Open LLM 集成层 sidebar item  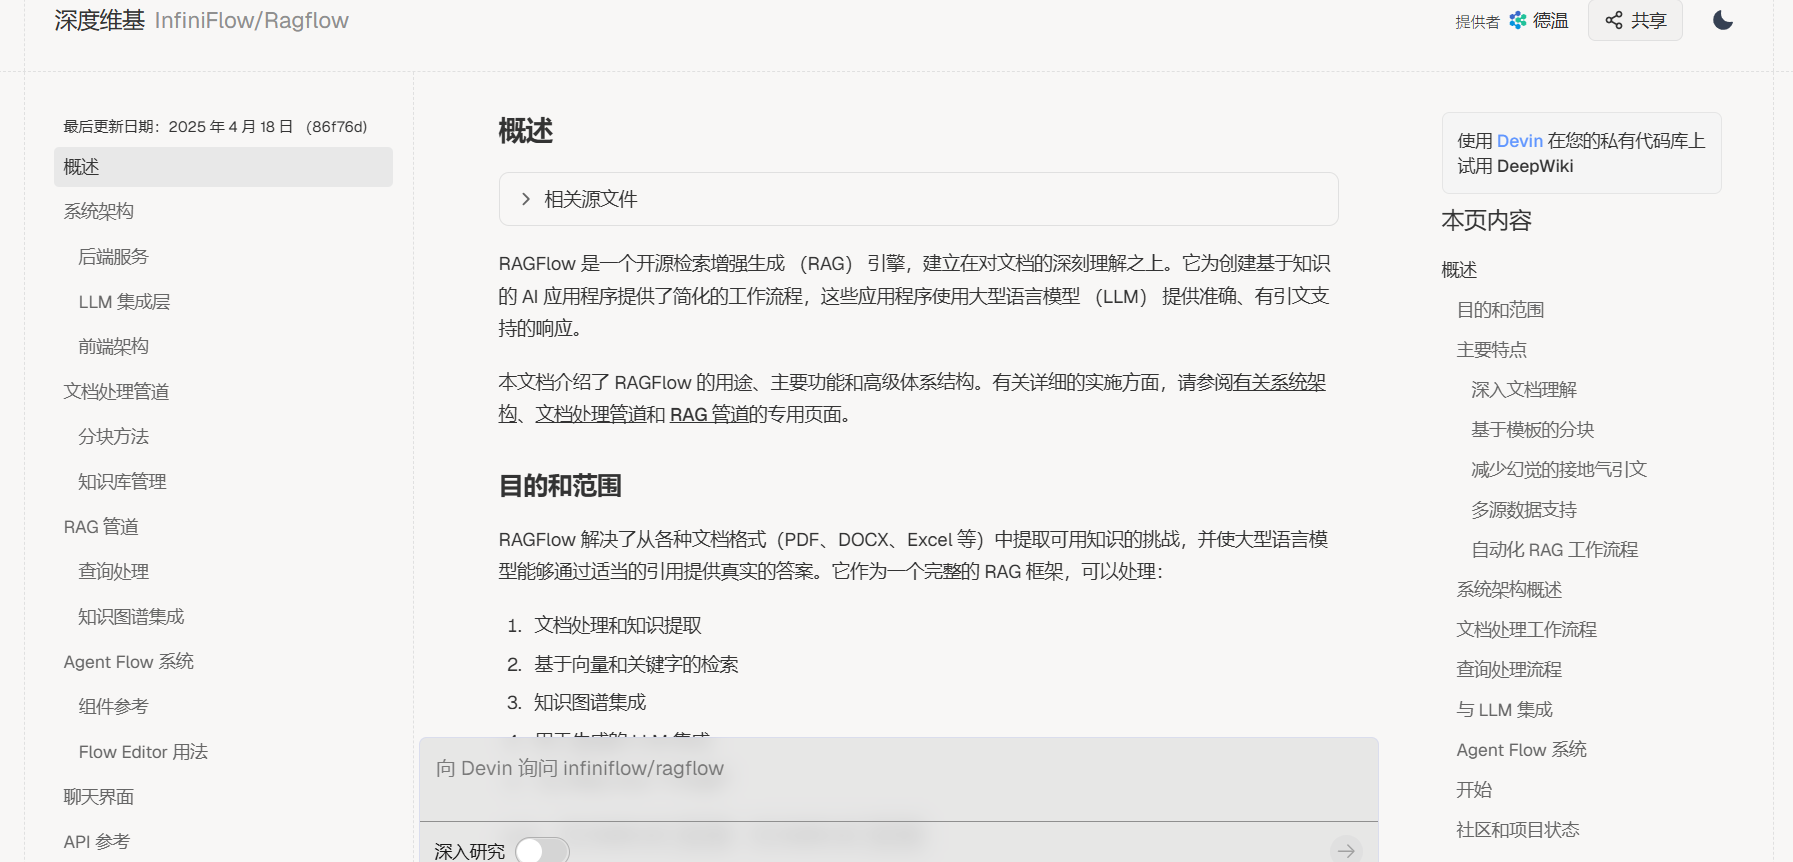125,301
